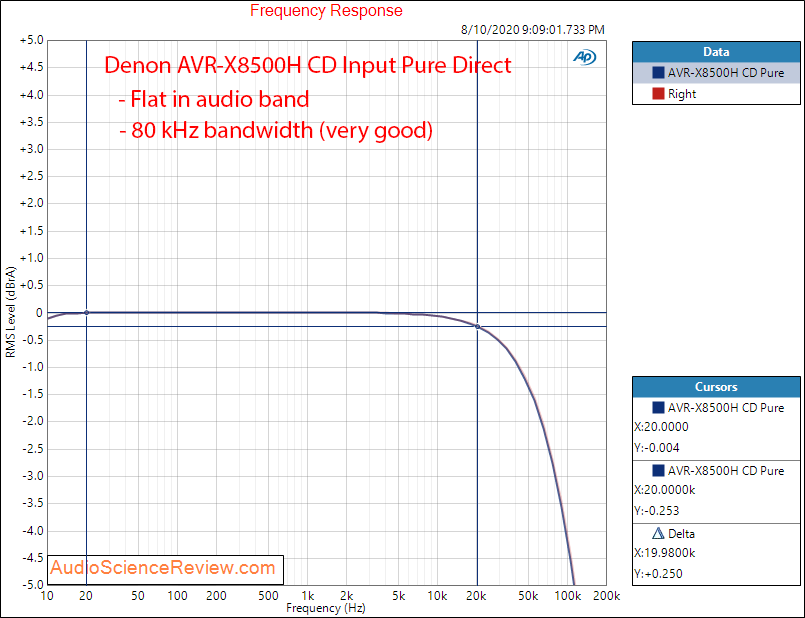Click the 100 tick label on the frequency axis
805x618 pixels.
click(177, 596)
